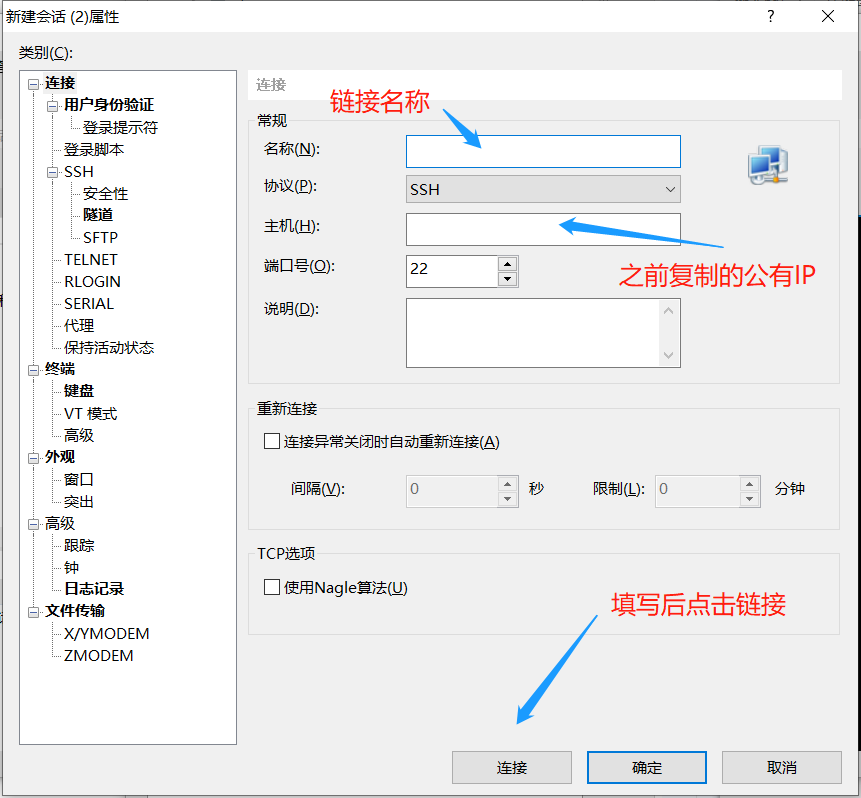861x798 pixels.
Task: Select X/YMODEM under 文件传输
Action: pyautogui.click(x=106, y=633)
